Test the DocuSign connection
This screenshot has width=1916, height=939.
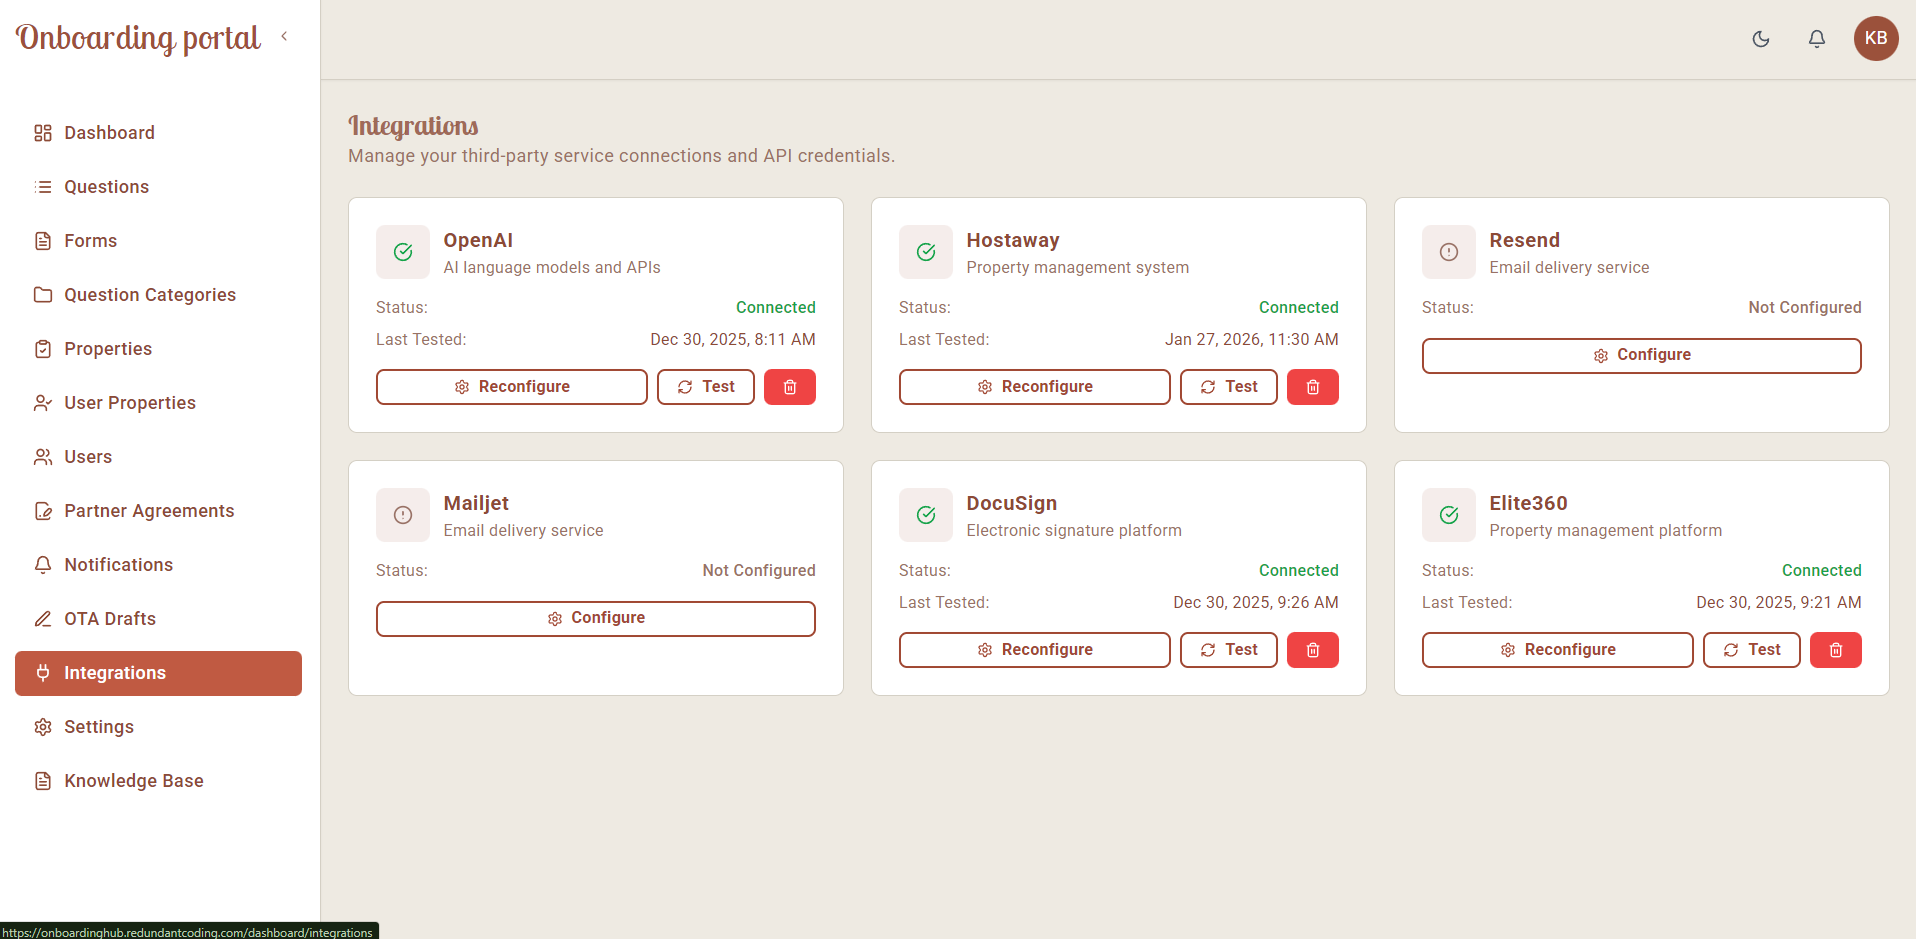(1229, 650)
